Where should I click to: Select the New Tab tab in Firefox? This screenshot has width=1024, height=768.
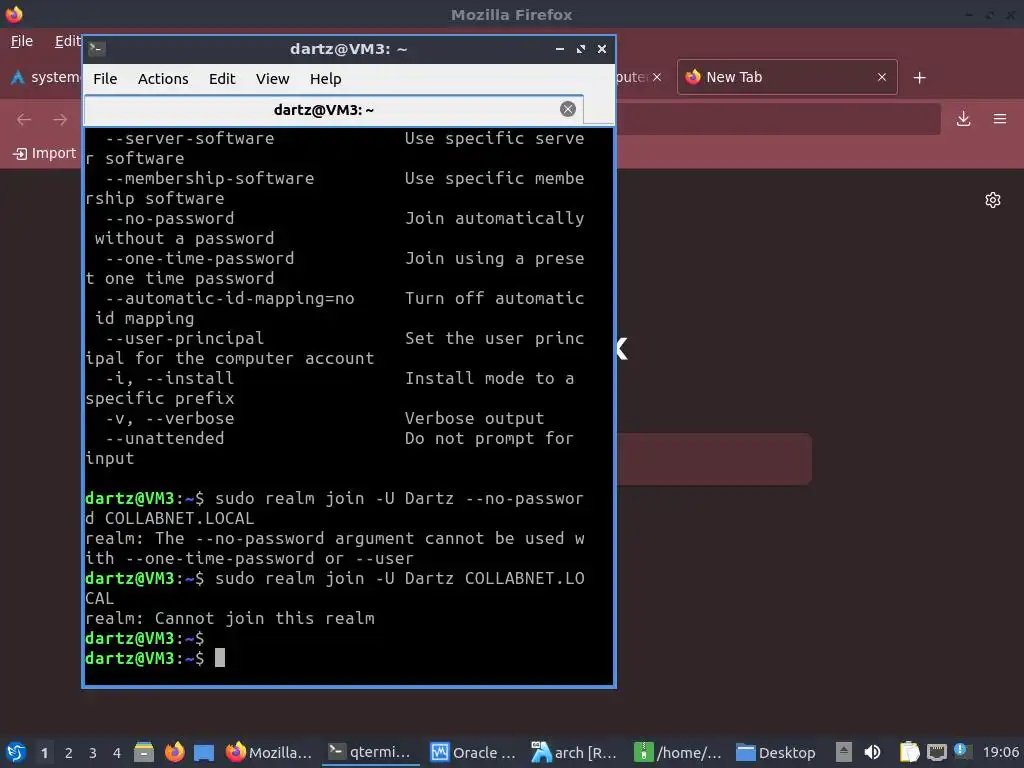click(x=787, y=77)
